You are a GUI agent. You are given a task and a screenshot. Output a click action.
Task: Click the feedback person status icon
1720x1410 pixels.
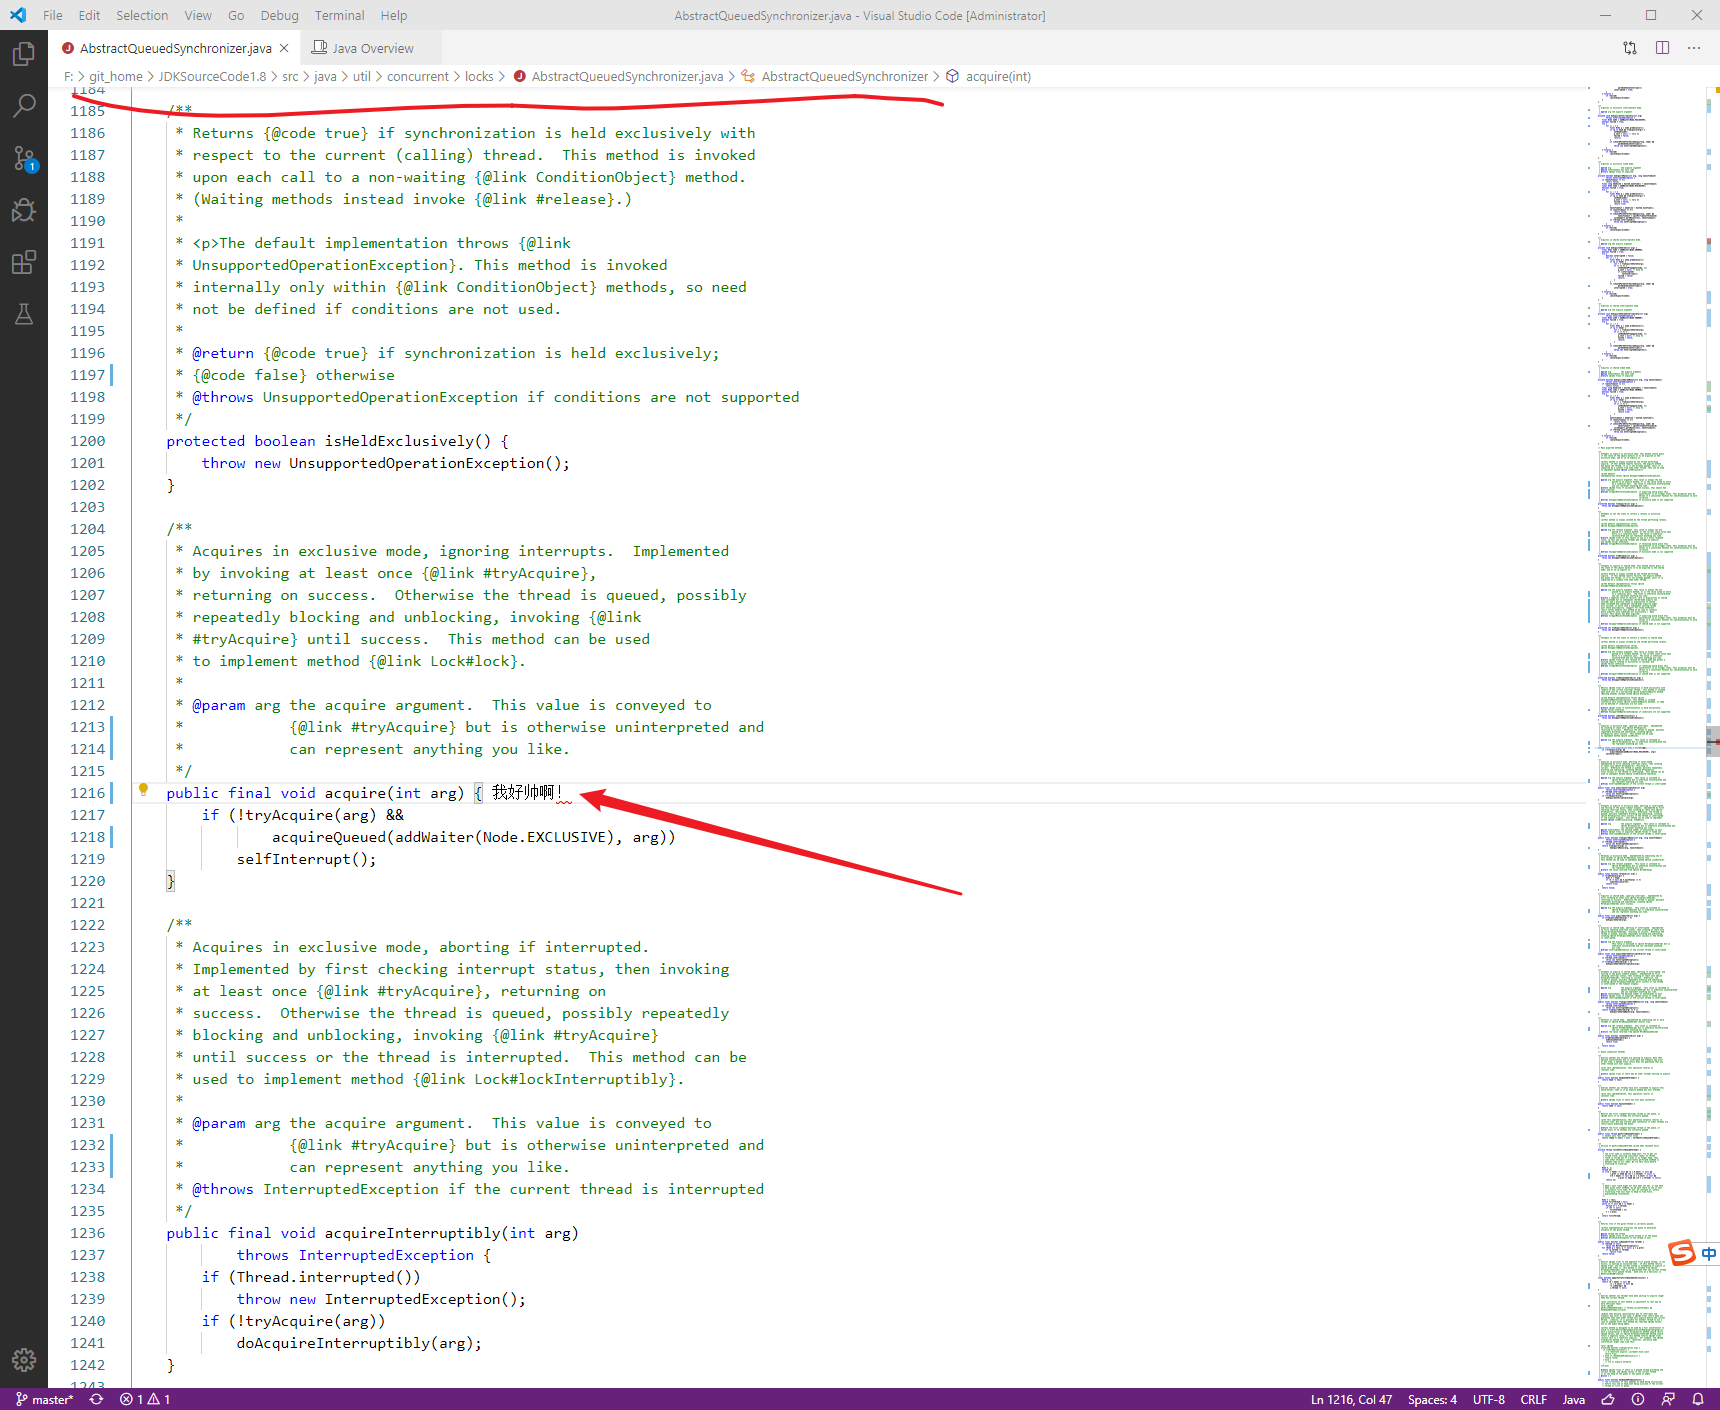coord(1668,1399)
